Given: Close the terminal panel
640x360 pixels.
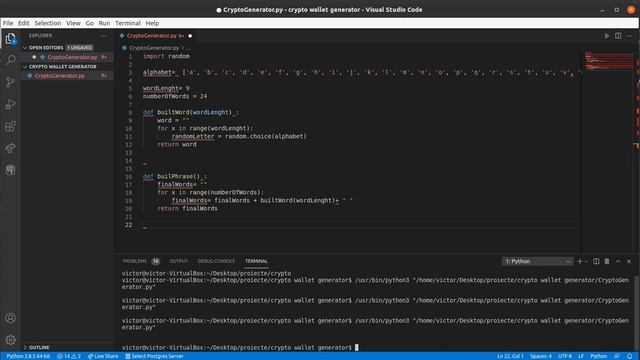Looking at the screenshot, I should 629,261.
